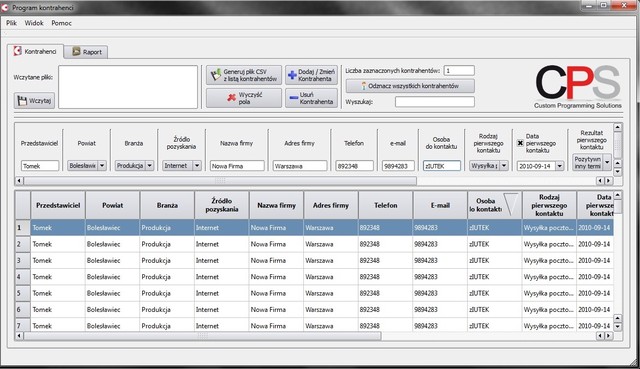
Task: Click the blue minus icon on Usuń button
Action: [x=293, y=98]
